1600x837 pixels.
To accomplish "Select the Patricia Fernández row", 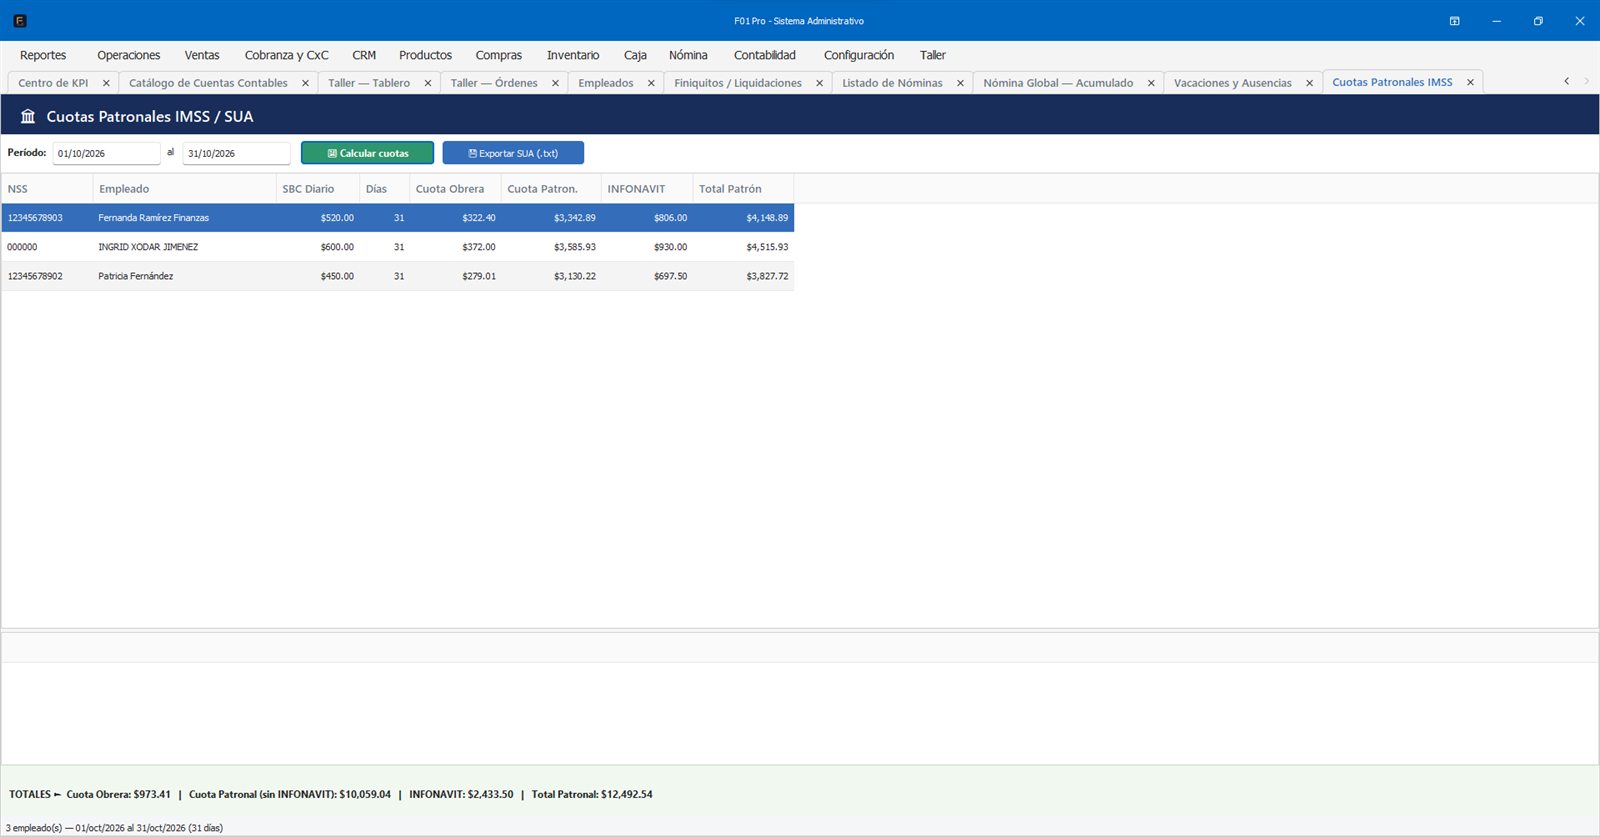I will click(398, 276).
